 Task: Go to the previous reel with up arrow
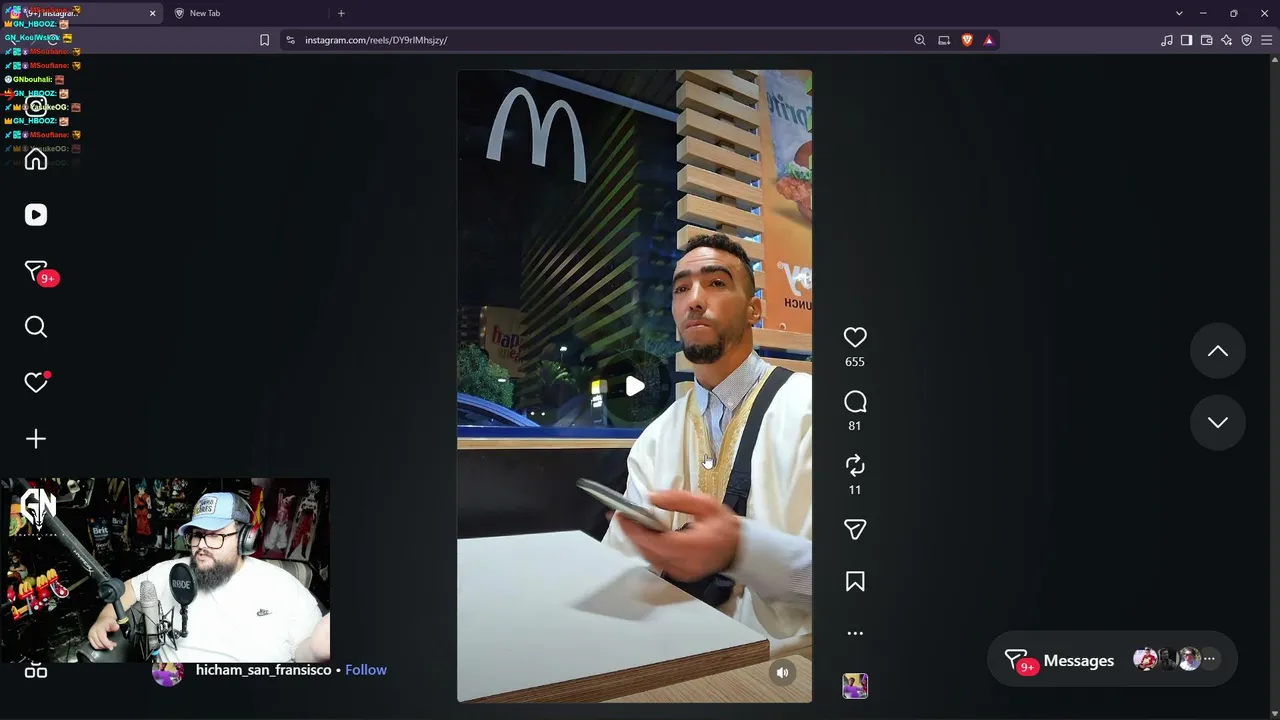(x=1218, y=351)
